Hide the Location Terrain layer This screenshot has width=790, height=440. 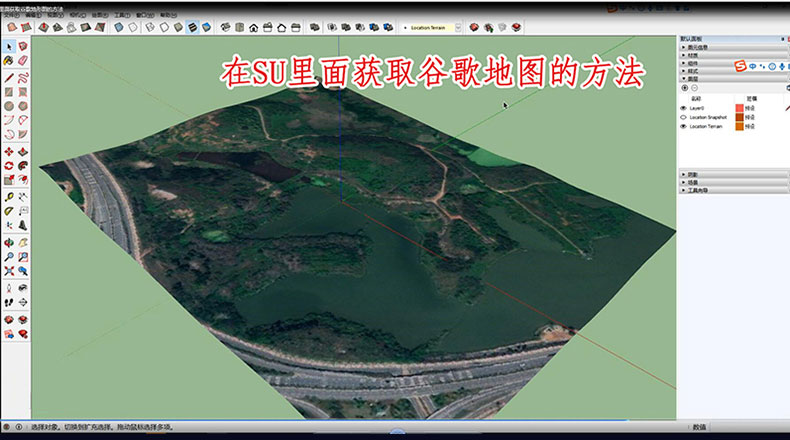pos(684,127)
